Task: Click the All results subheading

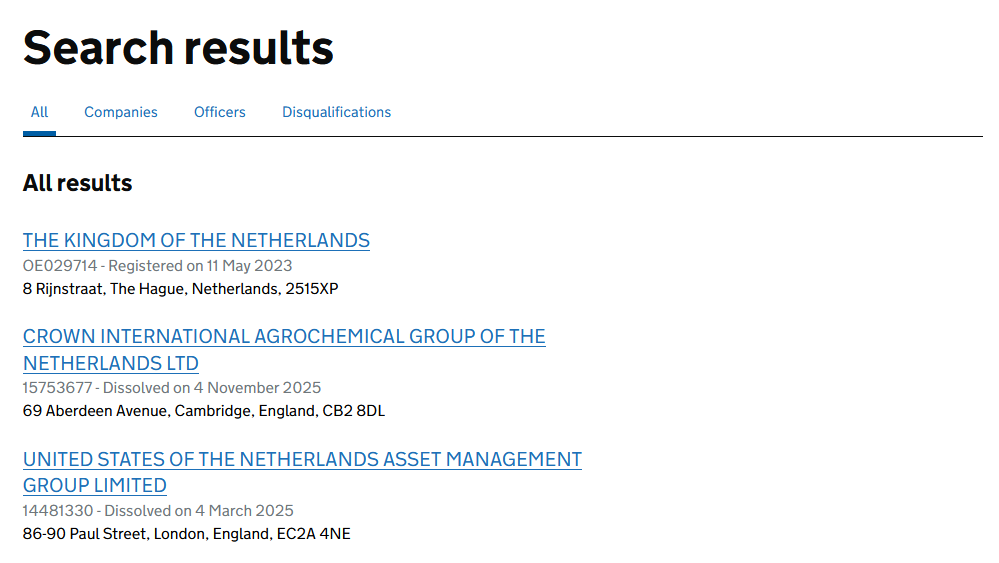Action: click(x=77, y=183)
